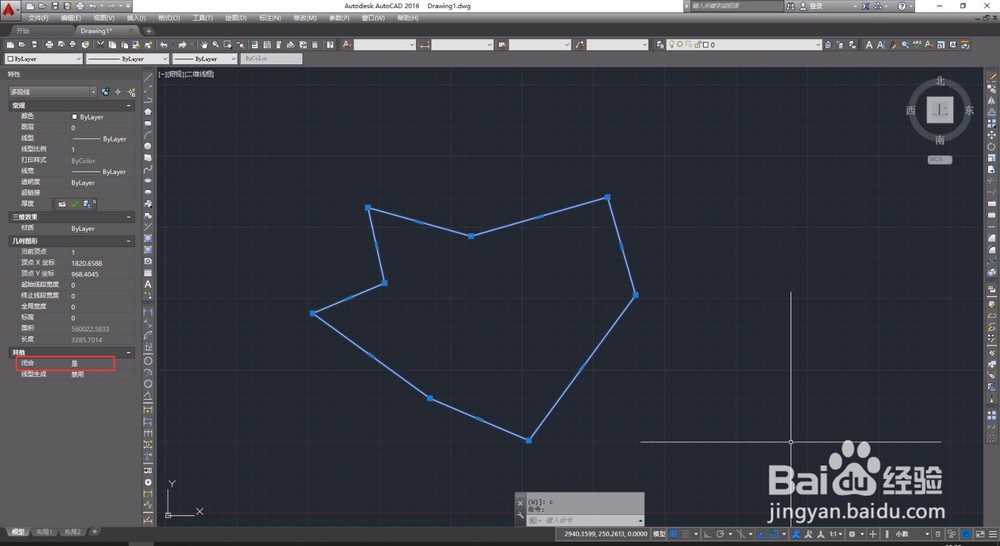
Task: Click the Cut scissors icon
Action: (x=100, y=45)
